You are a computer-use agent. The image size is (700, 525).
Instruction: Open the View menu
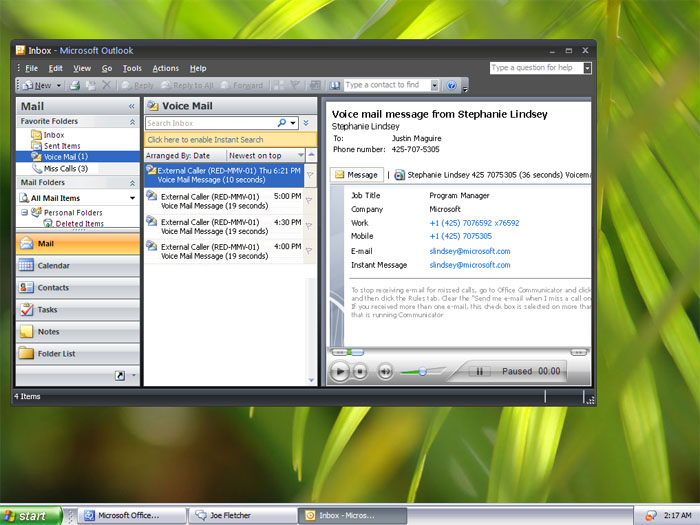pyautogui.click(x=82, y=68)
